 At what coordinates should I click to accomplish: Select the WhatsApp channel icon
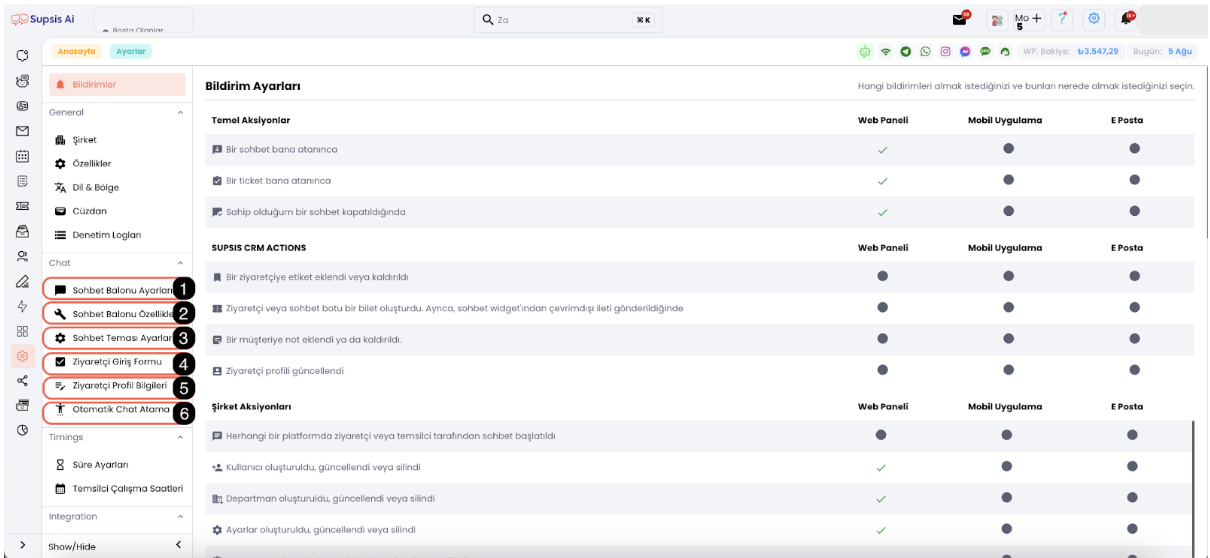pos(925,51)
